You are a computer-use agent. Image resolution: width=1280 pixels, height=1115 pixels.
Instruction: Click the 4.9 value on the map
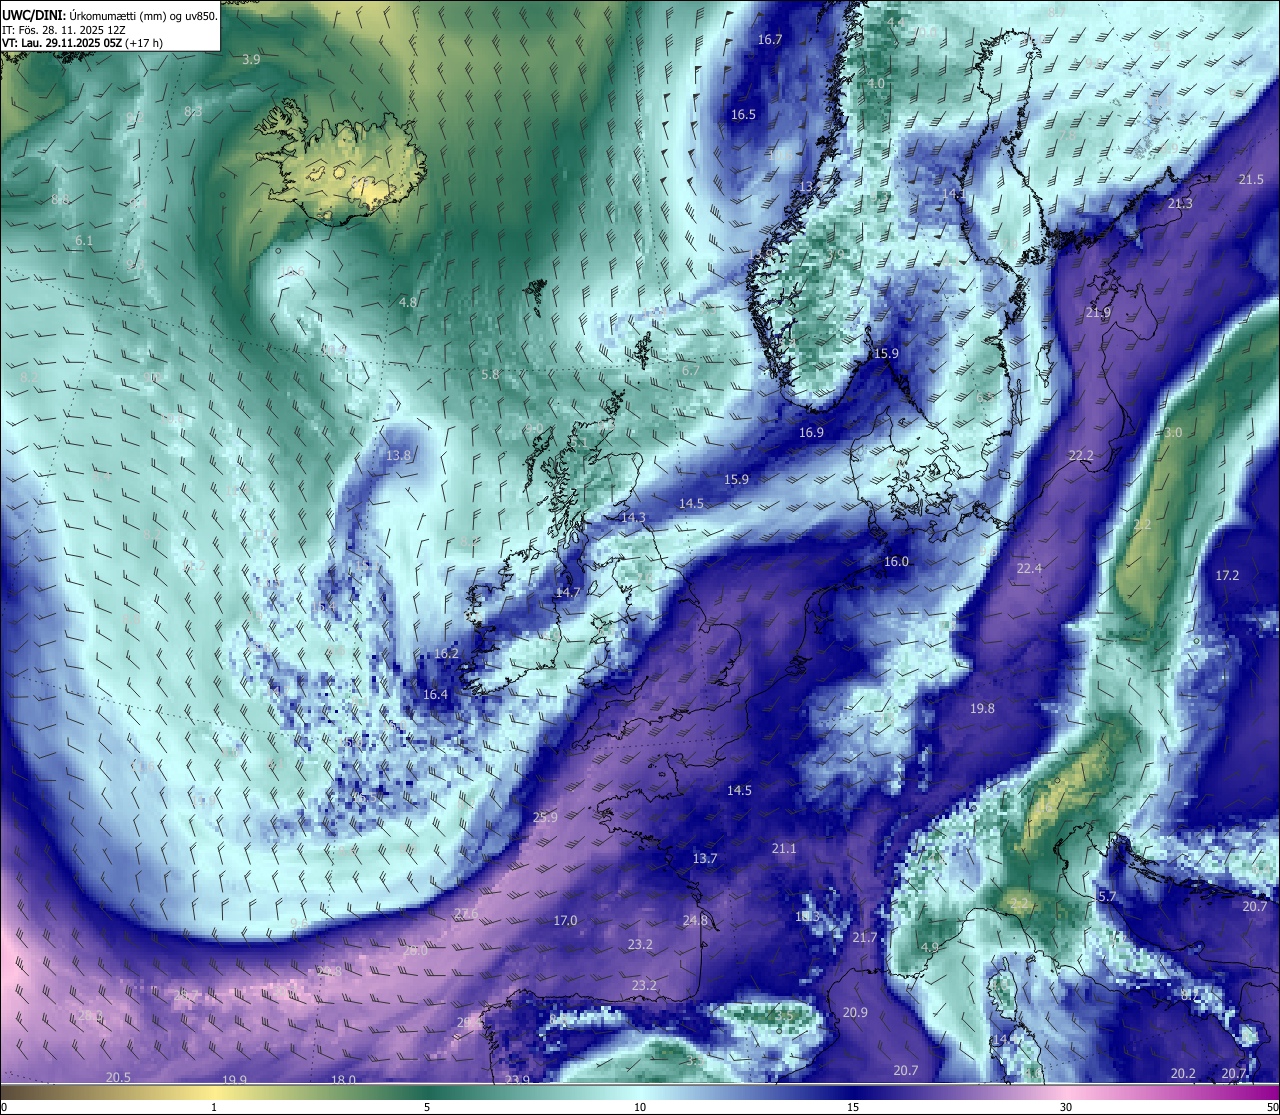(x=929, y=948)
